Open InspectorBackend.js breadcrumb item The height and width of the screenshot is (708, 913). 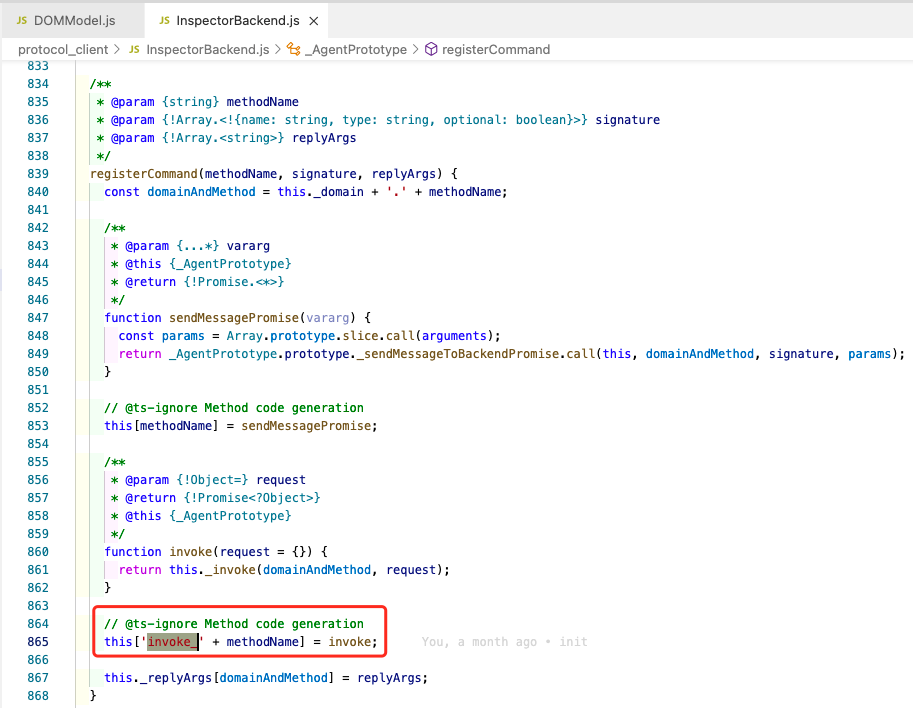pyautogui.click(x=207, y=49)
